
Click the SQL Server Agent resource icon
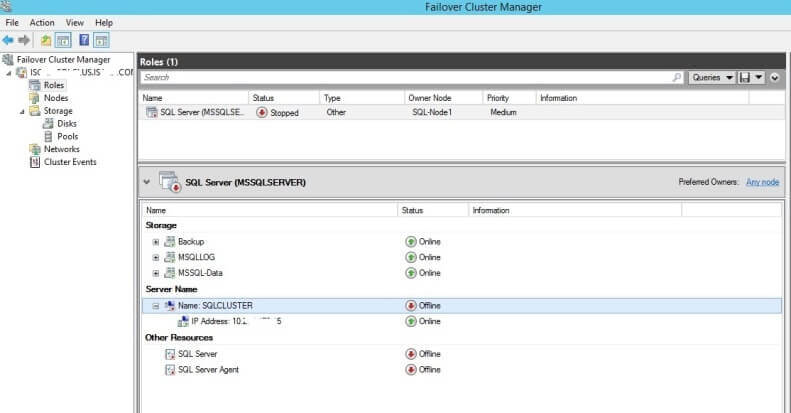coord(168,370)
